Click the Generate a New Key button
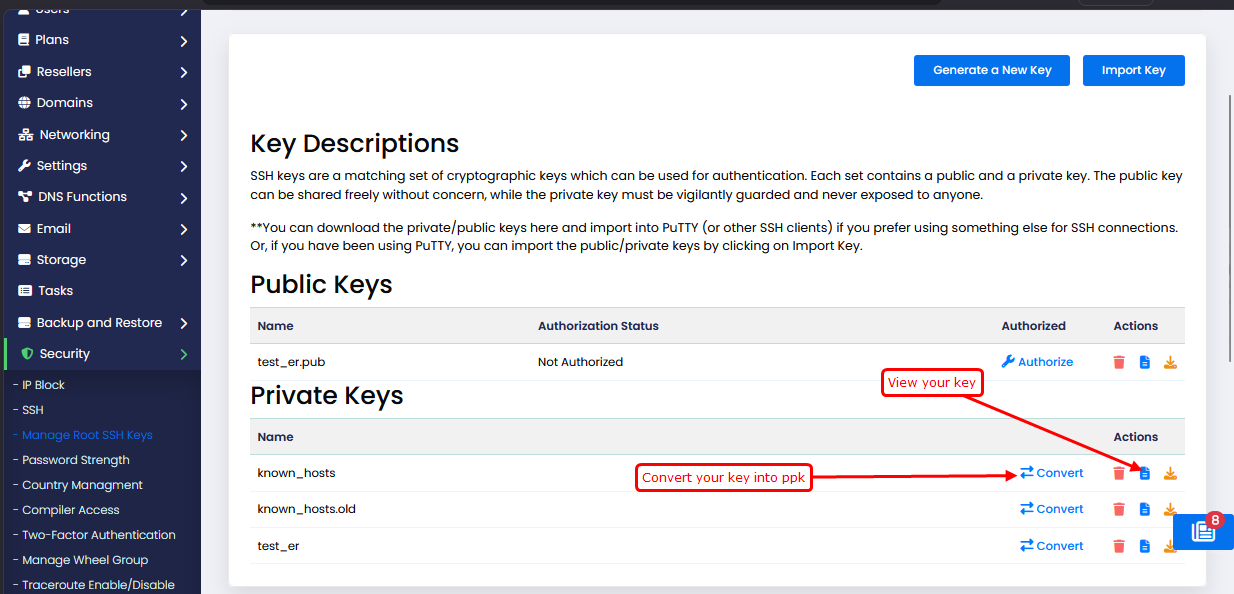1234x594 pixels. pos(992,70)
